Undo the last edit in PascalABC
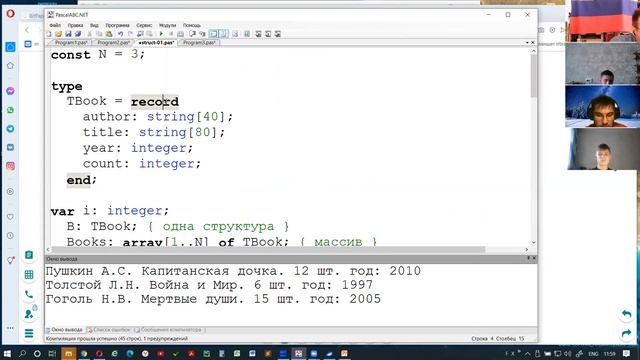Screen dimensions: 640x360 coord(120,34)
